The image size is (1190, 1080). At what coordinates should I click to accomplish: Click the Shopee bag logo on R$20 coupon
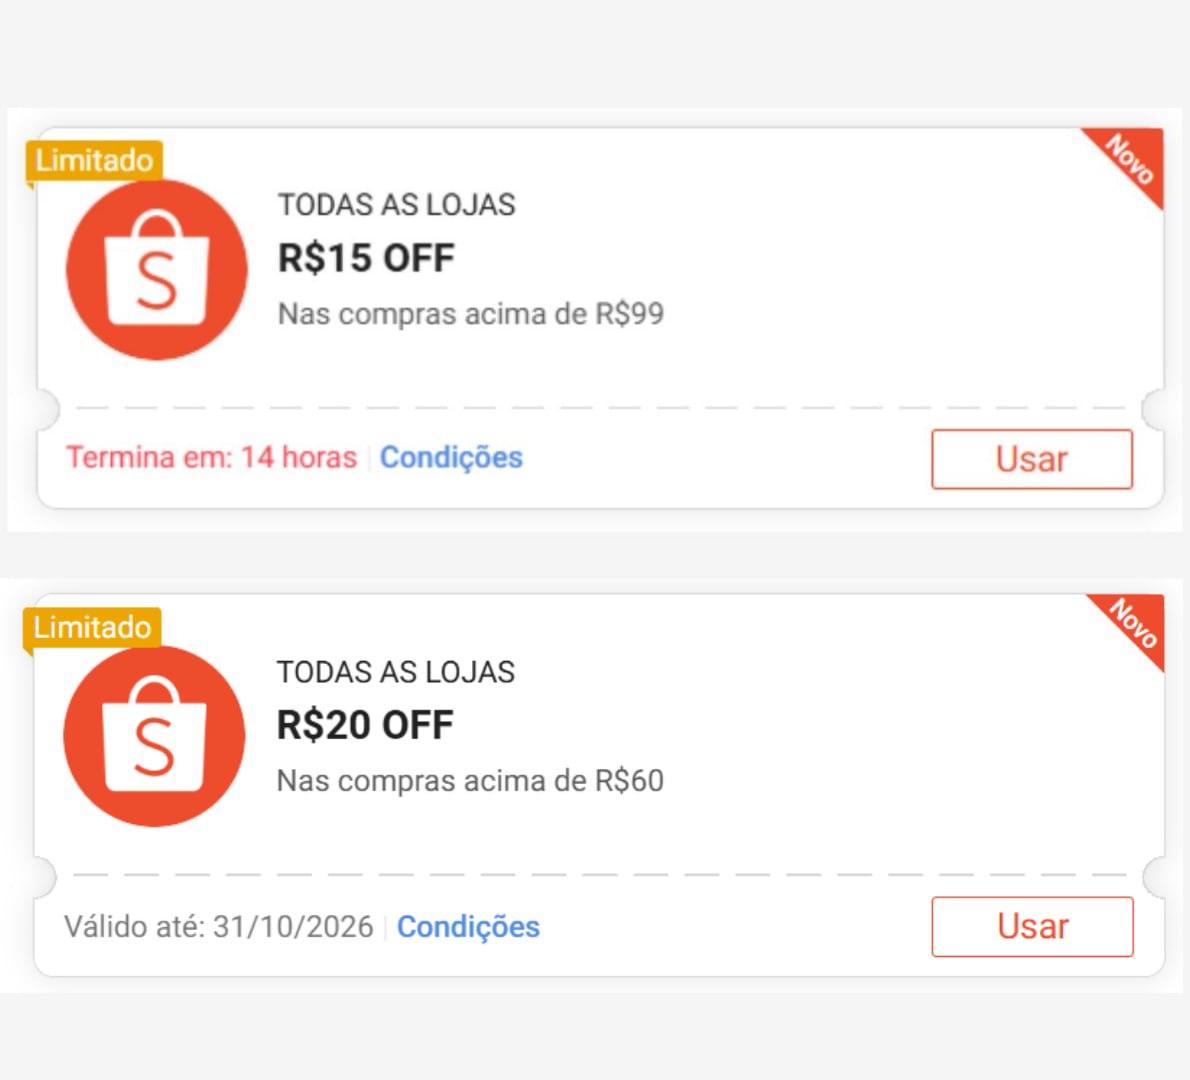[154, 736]
